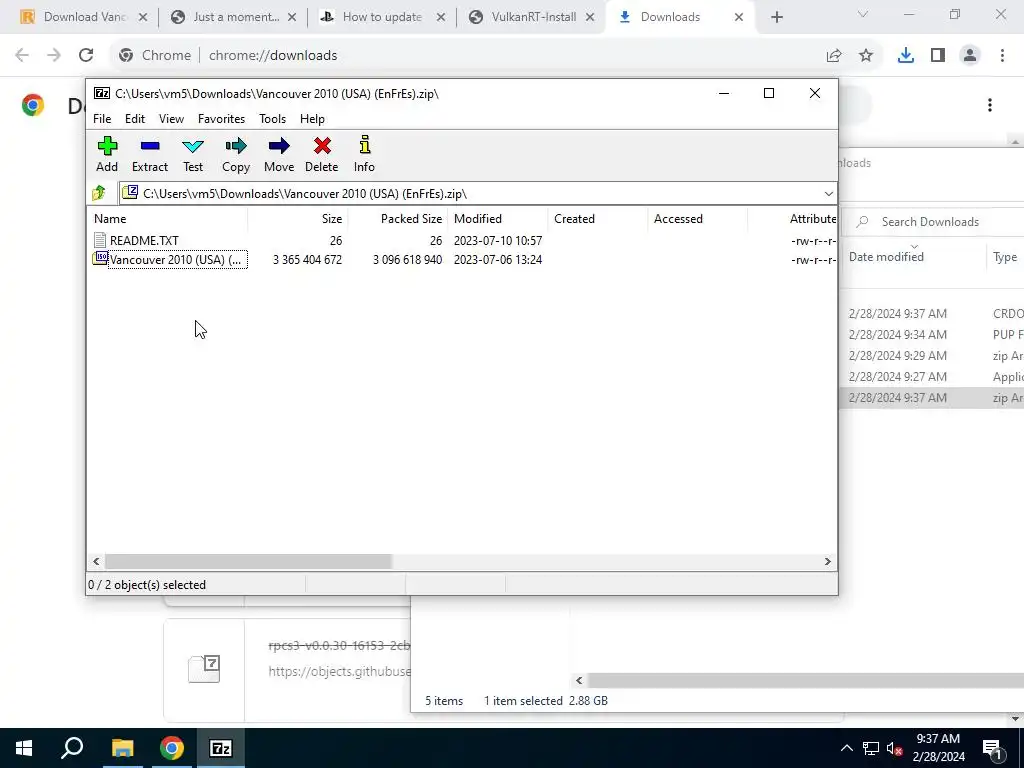
Task: Open Chrome downloads tray icon
Action: tap(906, 56)
